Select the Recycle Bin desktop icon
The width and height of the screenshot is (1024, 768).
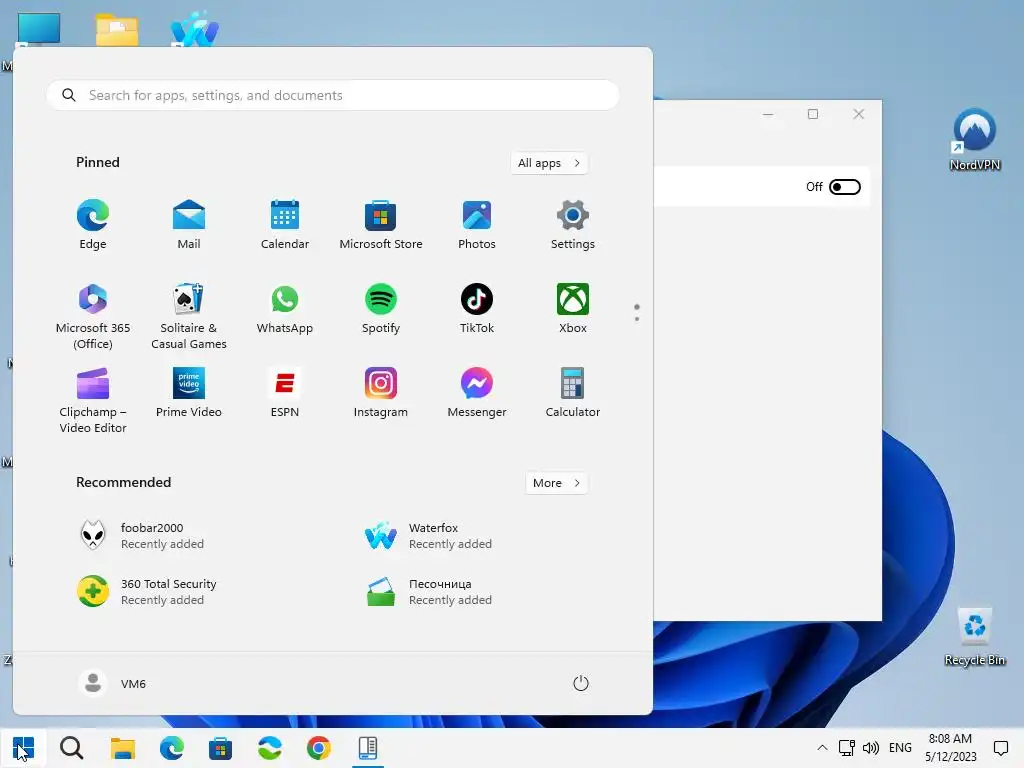974,636
